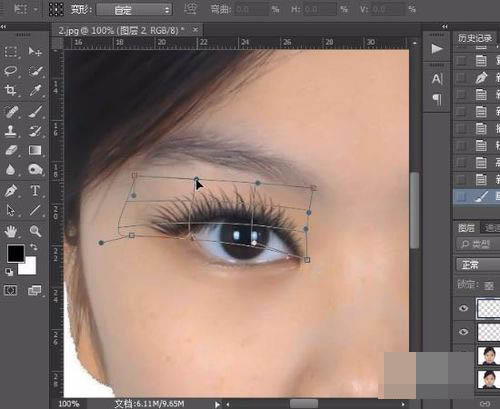Swap foreground and background colors

tap(34, 247)
